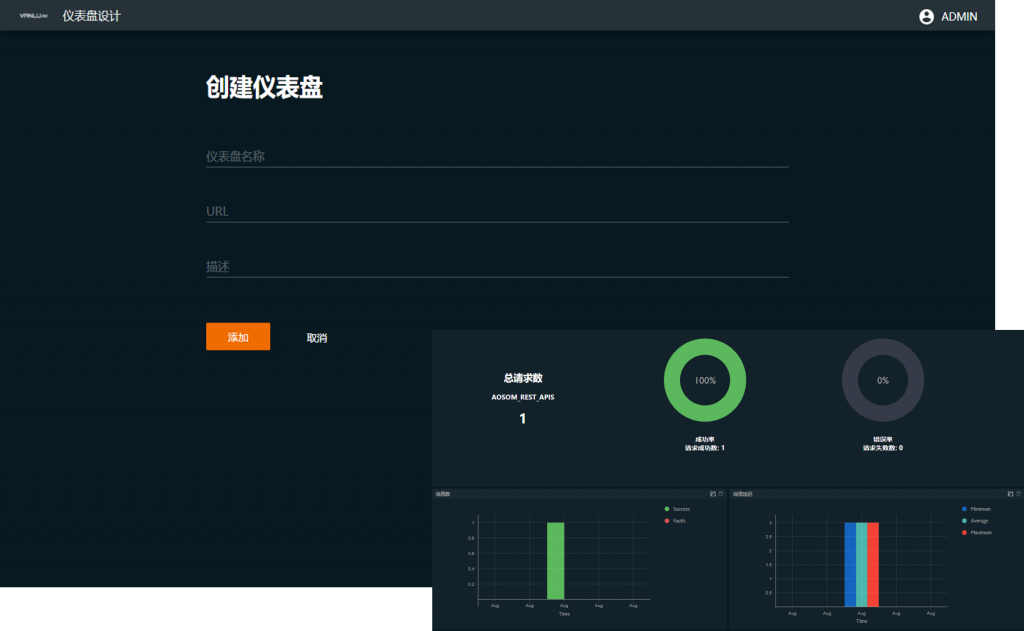Focus the 仪表盘名称 input field
Viewport: 1024px width, 631px height.
(x=497, y=156)
